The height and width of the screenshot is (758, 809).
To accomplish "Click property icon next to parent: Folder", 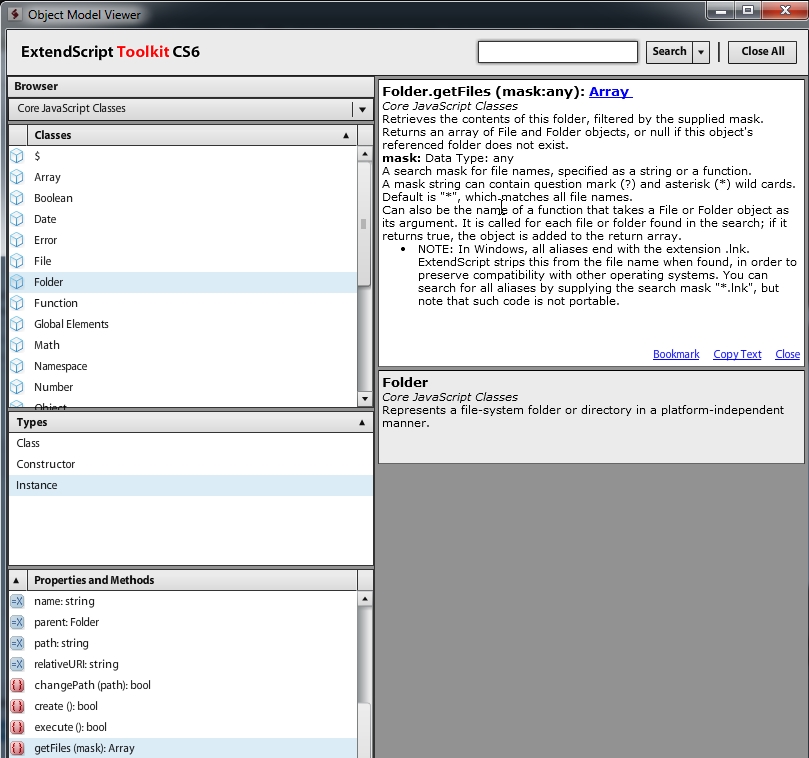I will [17, 622].
